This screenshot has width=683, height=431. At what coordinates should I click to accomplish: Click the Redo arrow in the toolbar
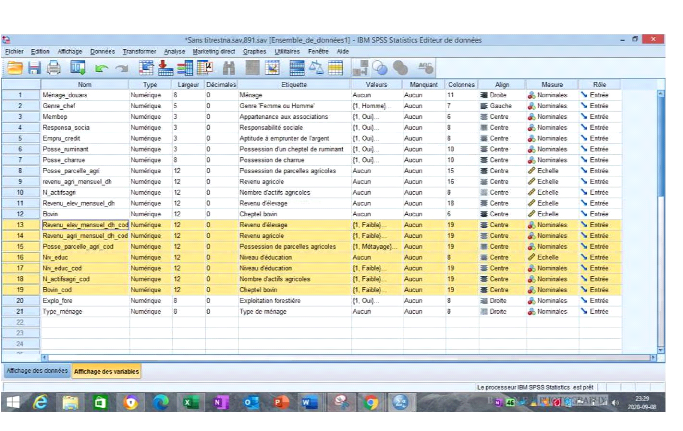point(121,68)
